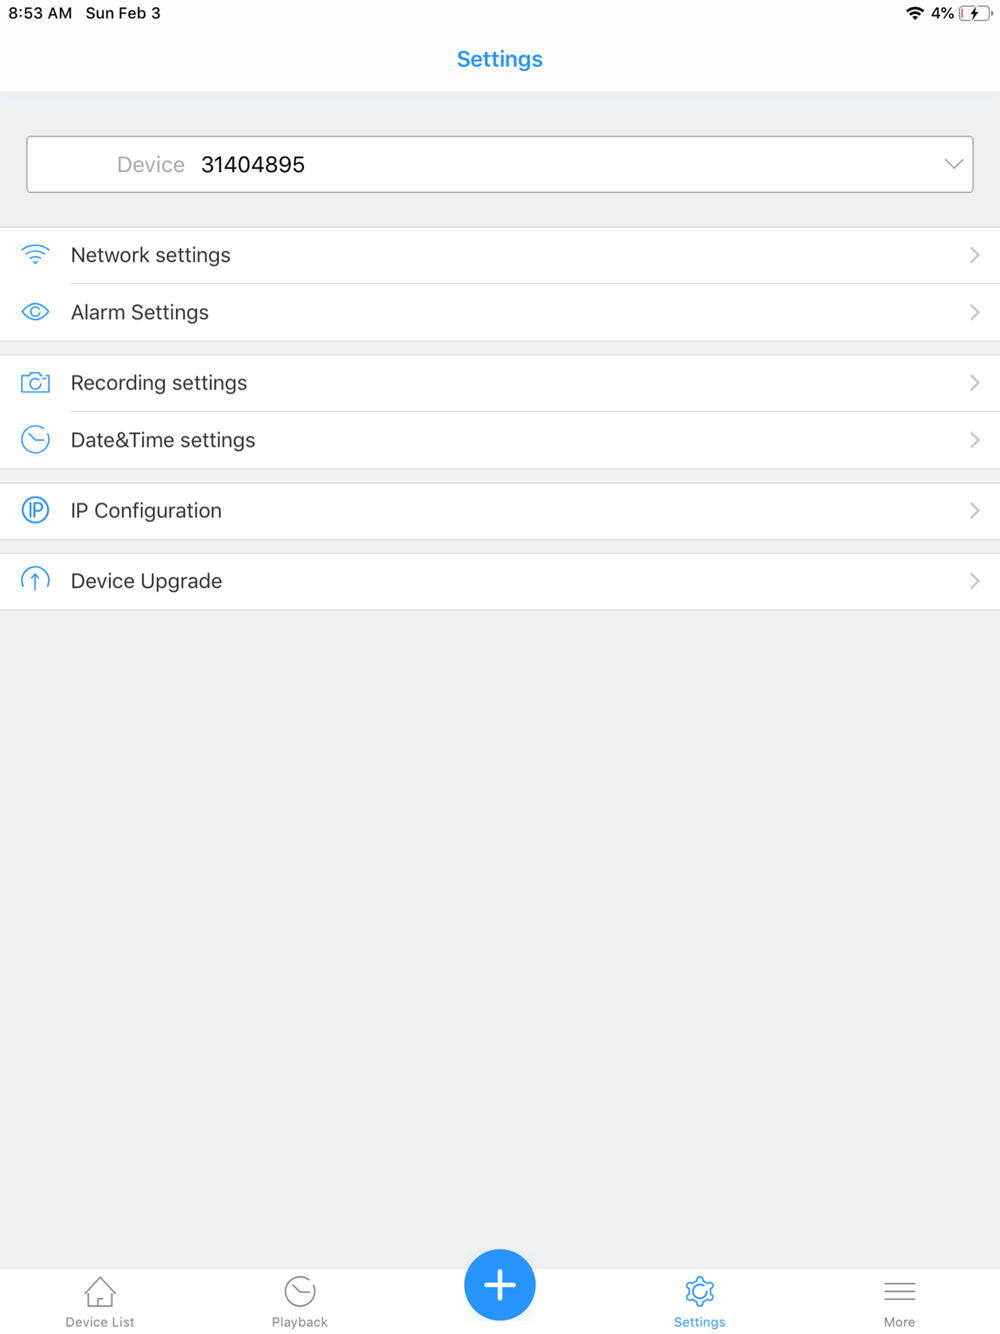Tap the battery status indicator

(975, 13)
